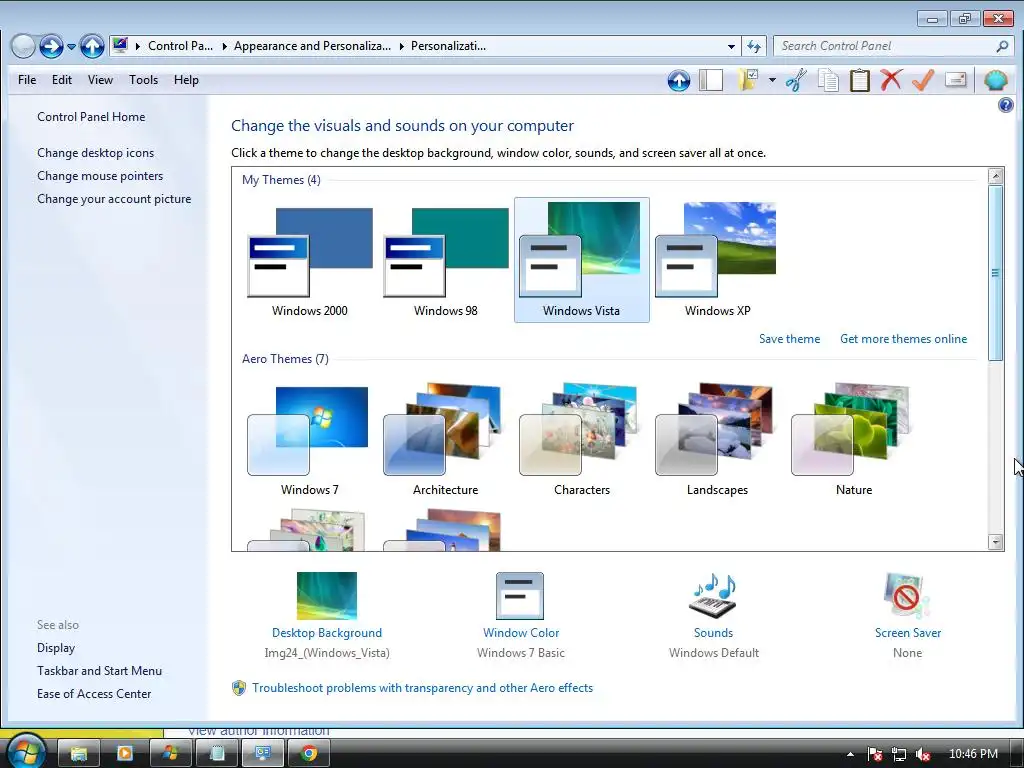This screenshot has height=768, width=1024.
Task: Click the theme list scroll up arrow
Action: [996, 175]
